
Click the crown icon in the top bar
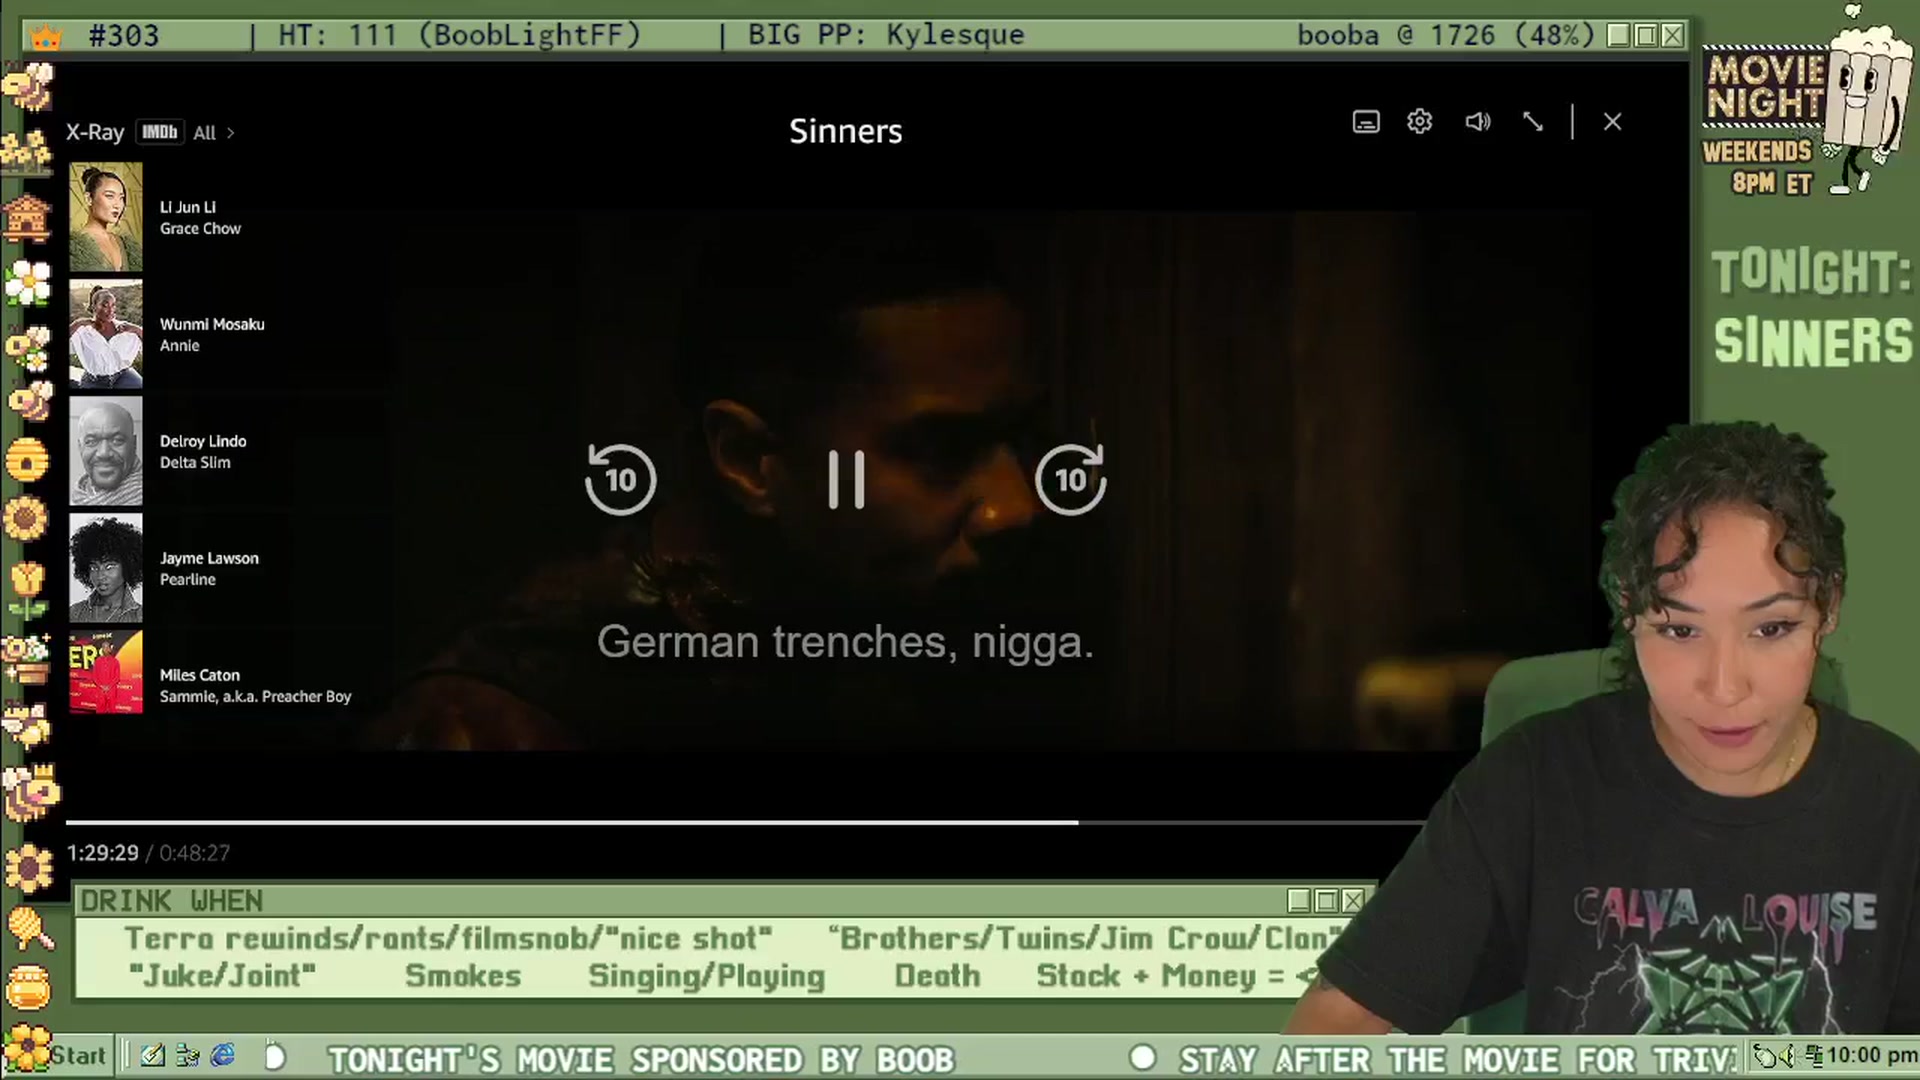point(46,36)
